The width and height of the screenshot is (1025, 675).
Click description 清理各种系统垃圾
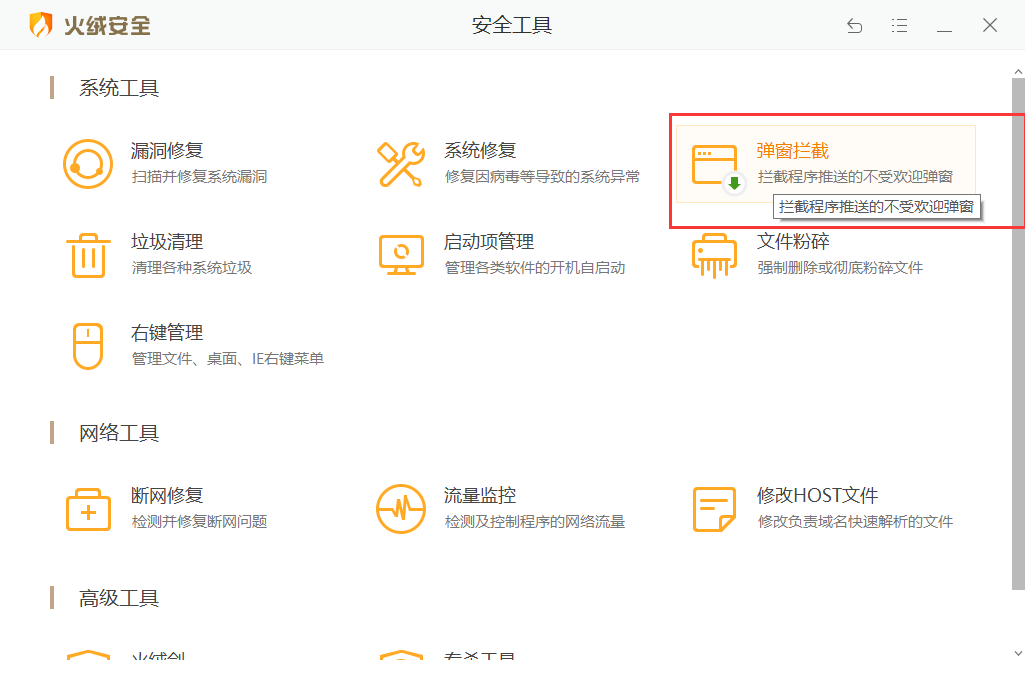(192, 268)
